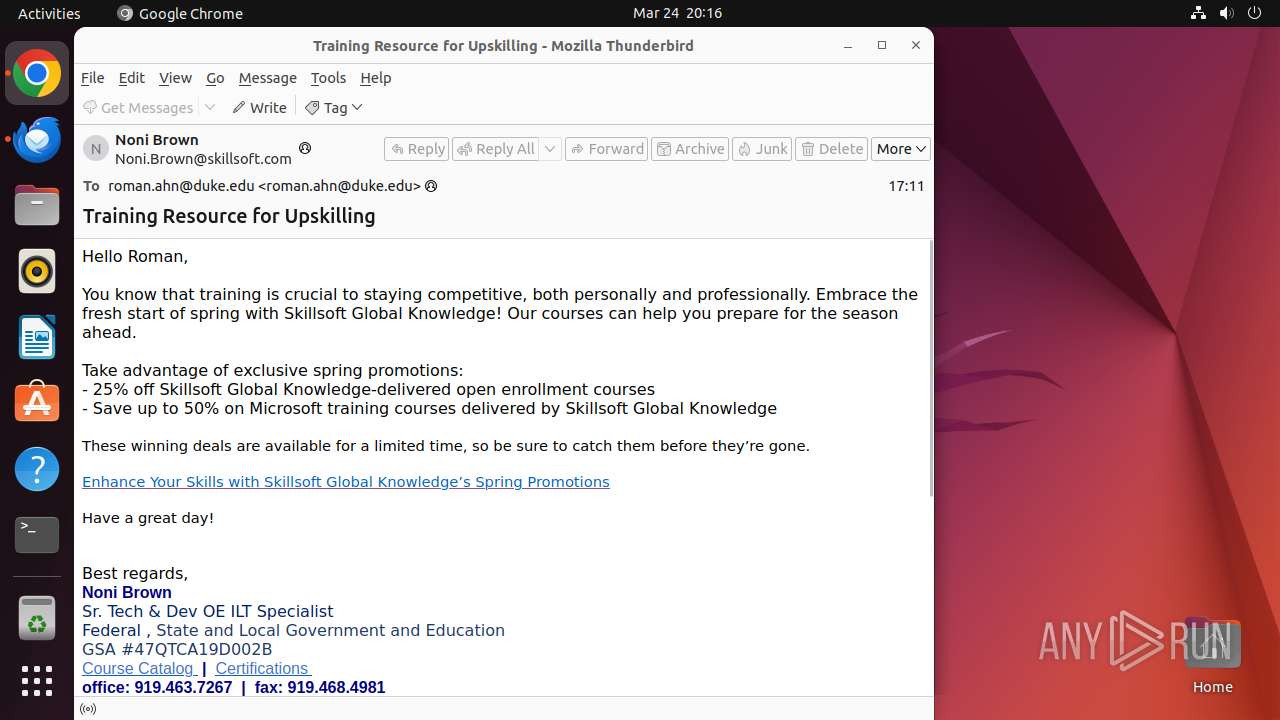Viewport: 1280px width, 720px height.
Task: Close the Thunderbird message window
Action: coord(916,45)
